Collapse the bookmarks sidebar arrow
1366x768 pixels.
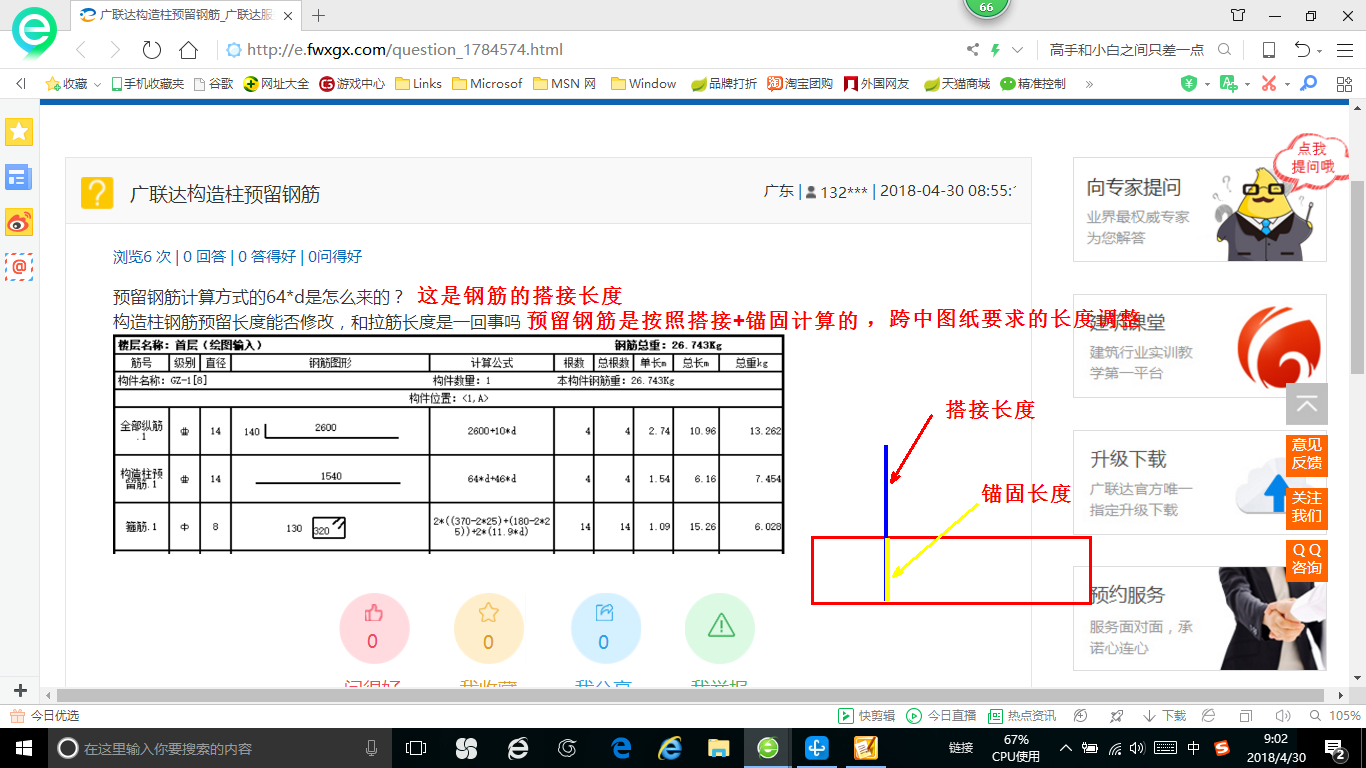click(x=21, y=84)
